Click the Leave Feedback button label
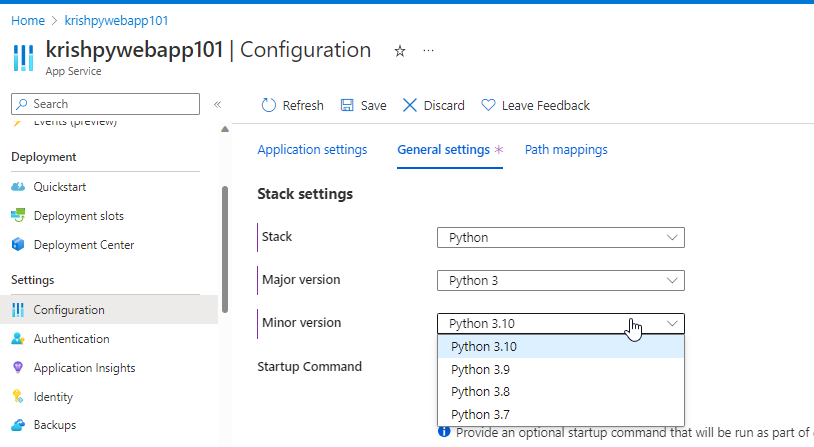This screenshot has height=447, width=814. click(x=546, y=105)
